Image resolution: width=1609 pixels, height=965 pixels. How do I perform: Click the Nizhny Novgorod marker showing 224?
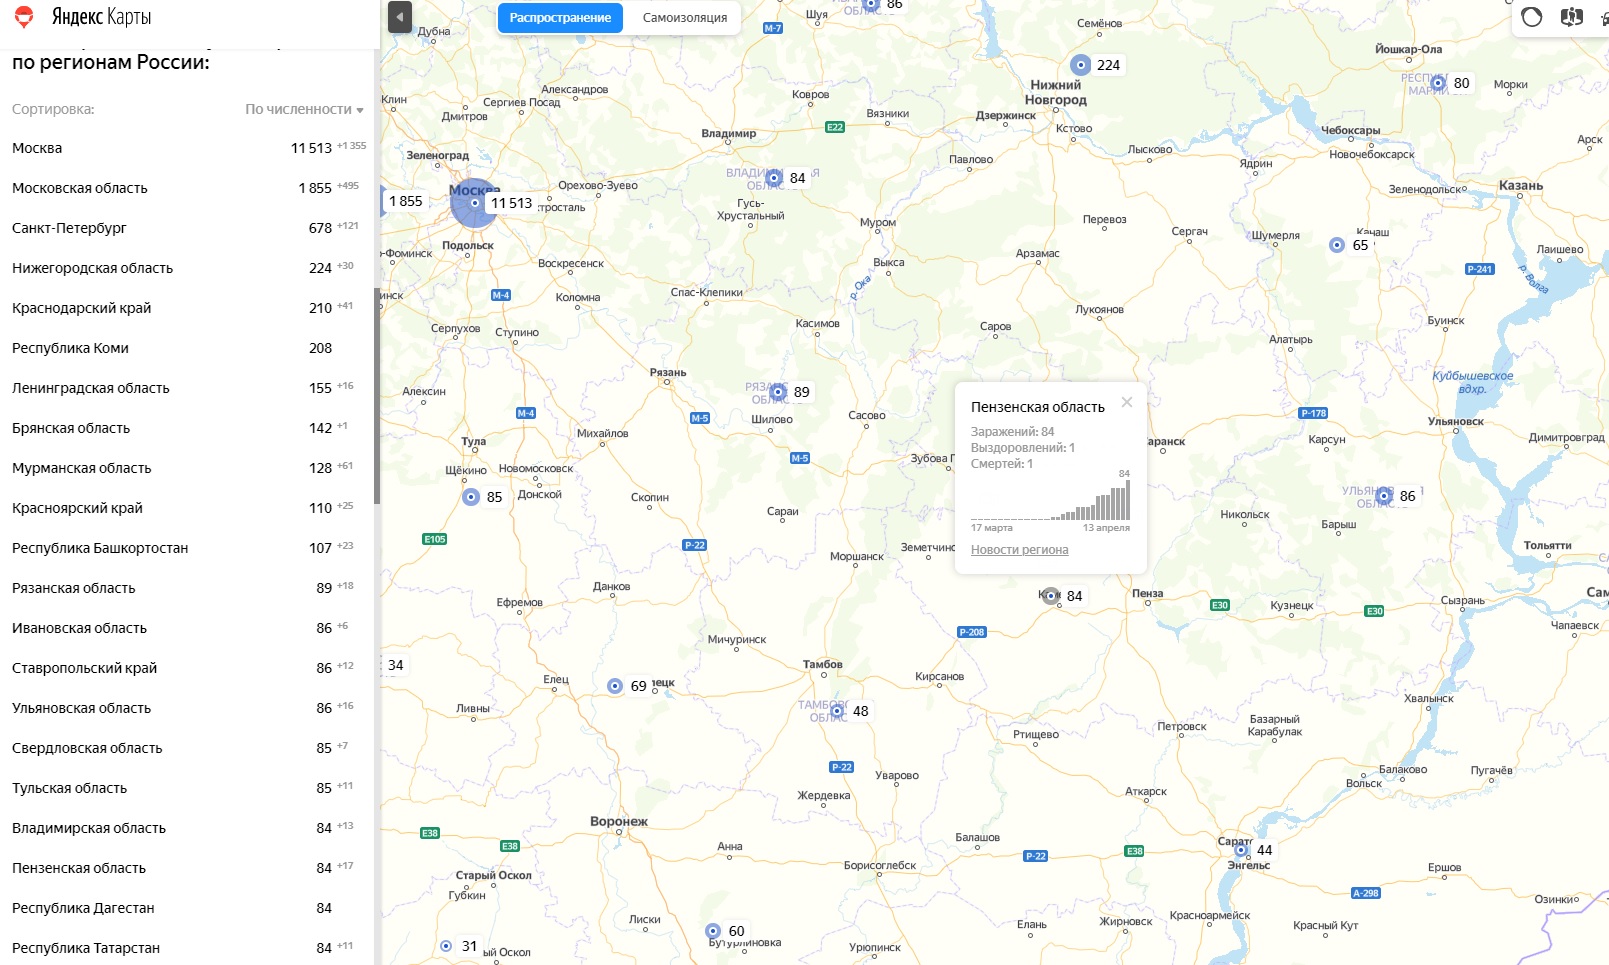(x=1080, y=65)
